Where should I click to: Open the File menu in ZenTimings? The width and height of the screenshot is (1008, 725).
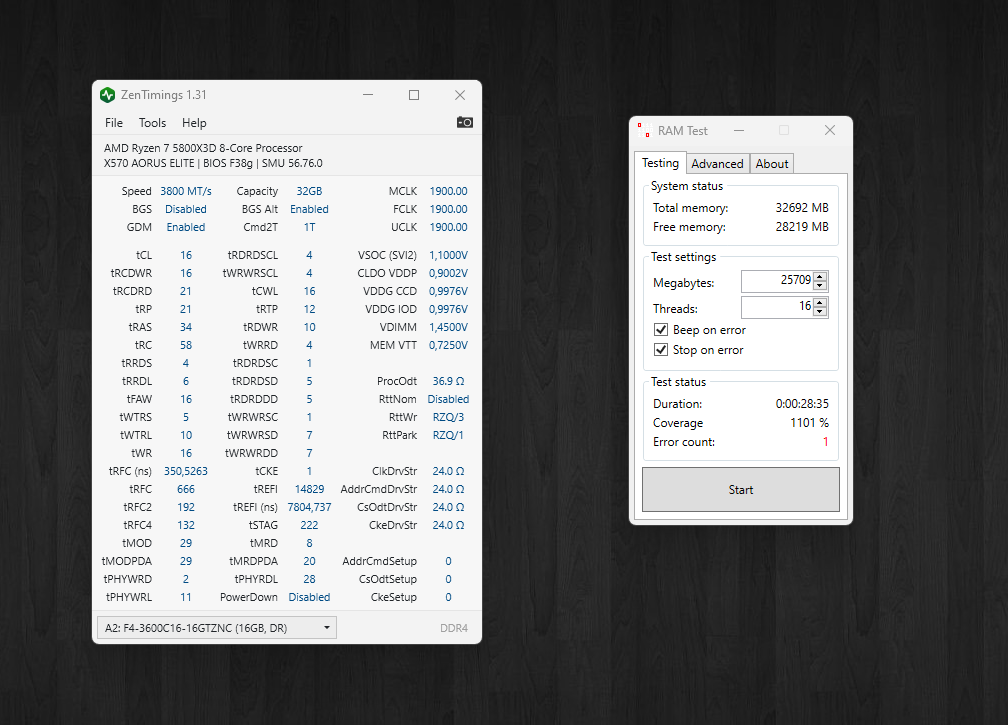tap(114, 123)
